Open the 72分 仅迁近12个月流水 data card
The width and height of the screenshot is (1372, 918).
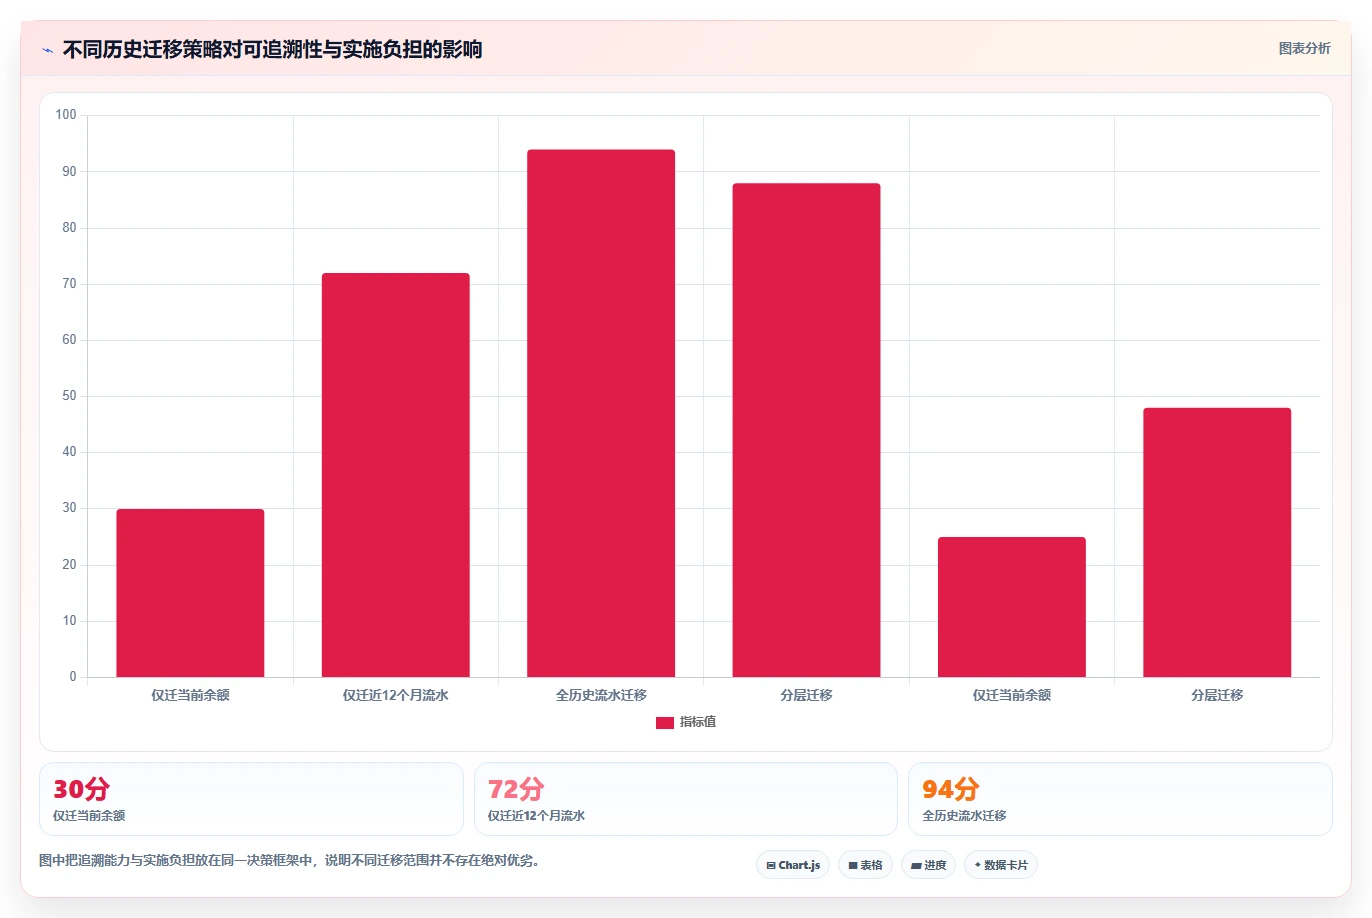[x=686, y=799]
